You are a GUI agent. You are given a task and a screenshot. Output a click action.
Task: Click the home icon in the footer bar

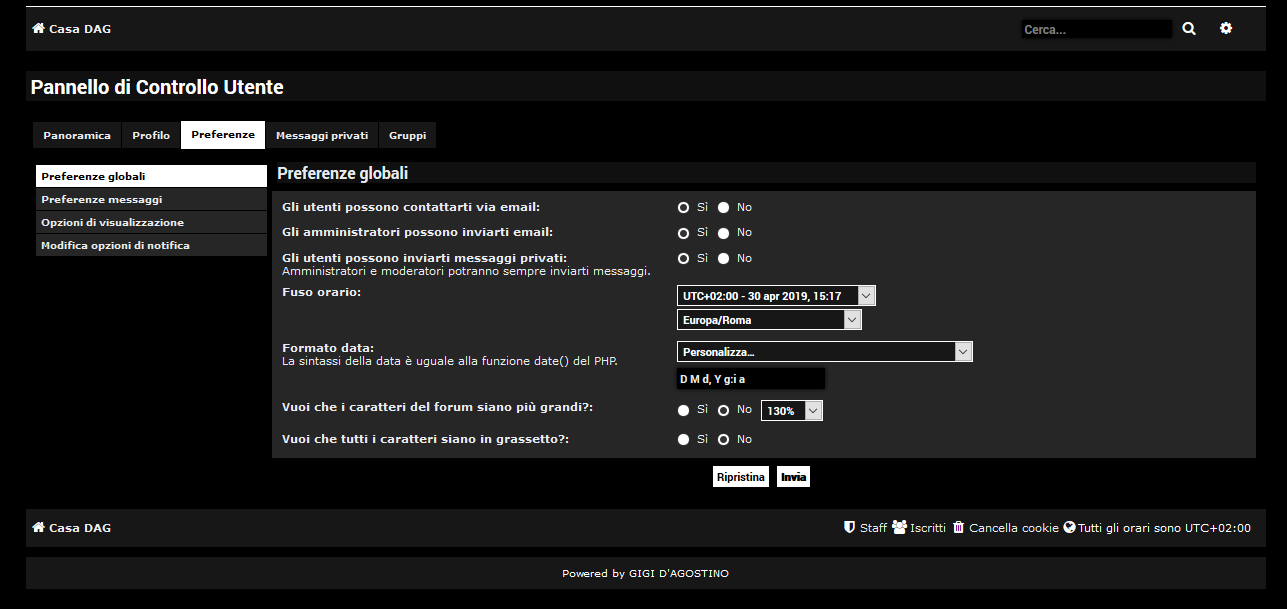click(x=37, y=527)
